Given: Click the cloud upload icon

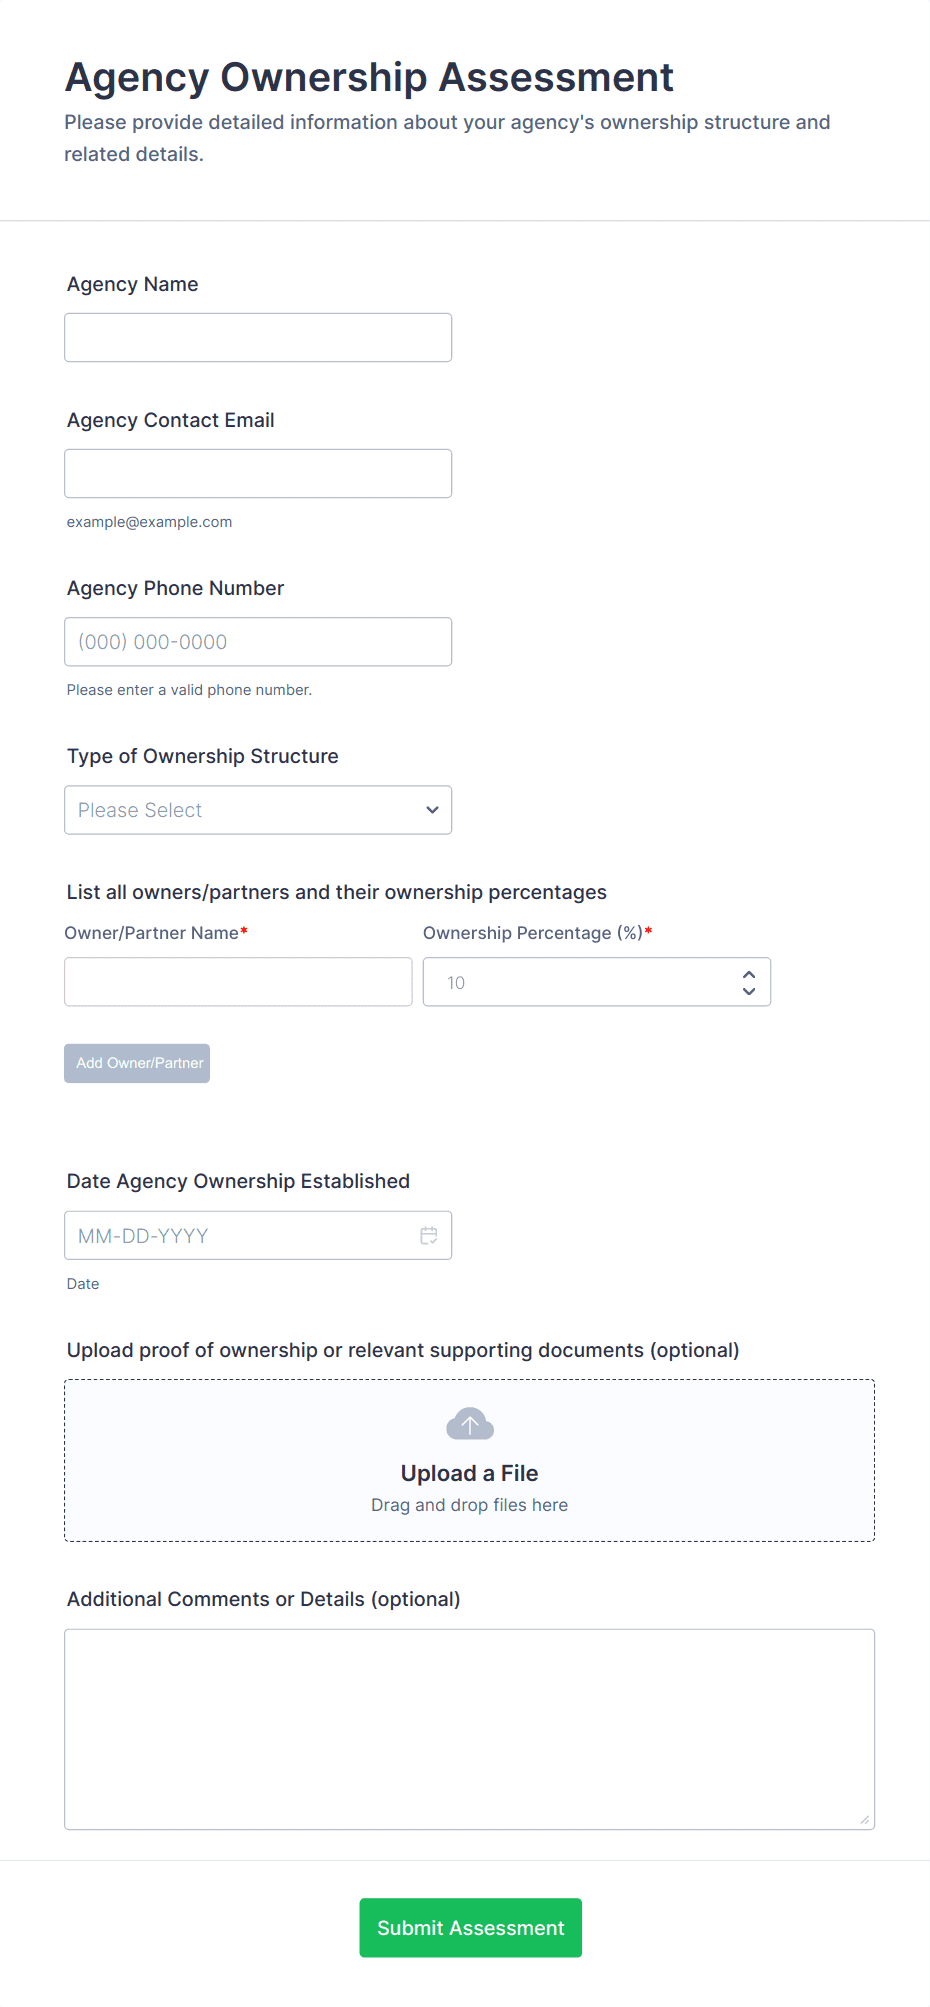Looking at the screenshot, I should (470, 1424).
